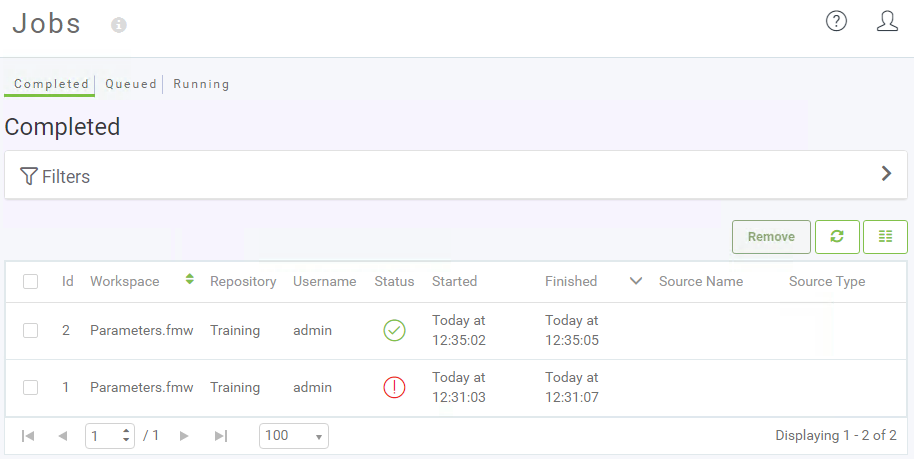Image resolution: width=914 pixels, height=459 pixels.
Task: Open the help question mark icon
Action: tap(836, 22)
